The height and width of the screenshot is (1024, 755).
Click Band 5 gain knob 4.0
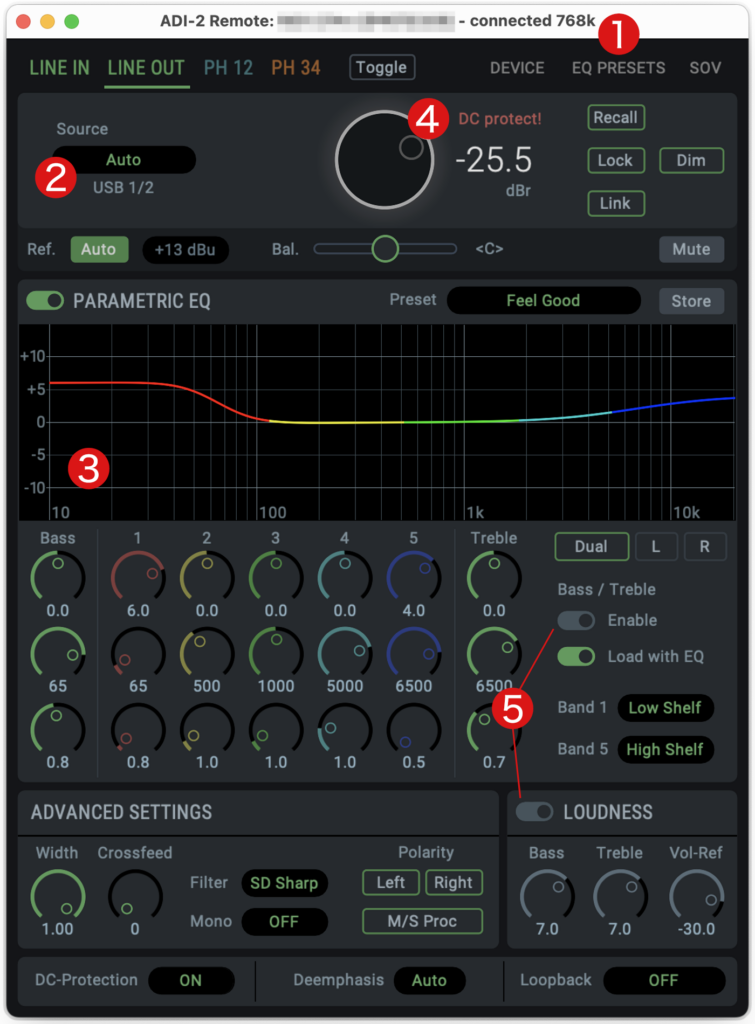click(413, 577)
